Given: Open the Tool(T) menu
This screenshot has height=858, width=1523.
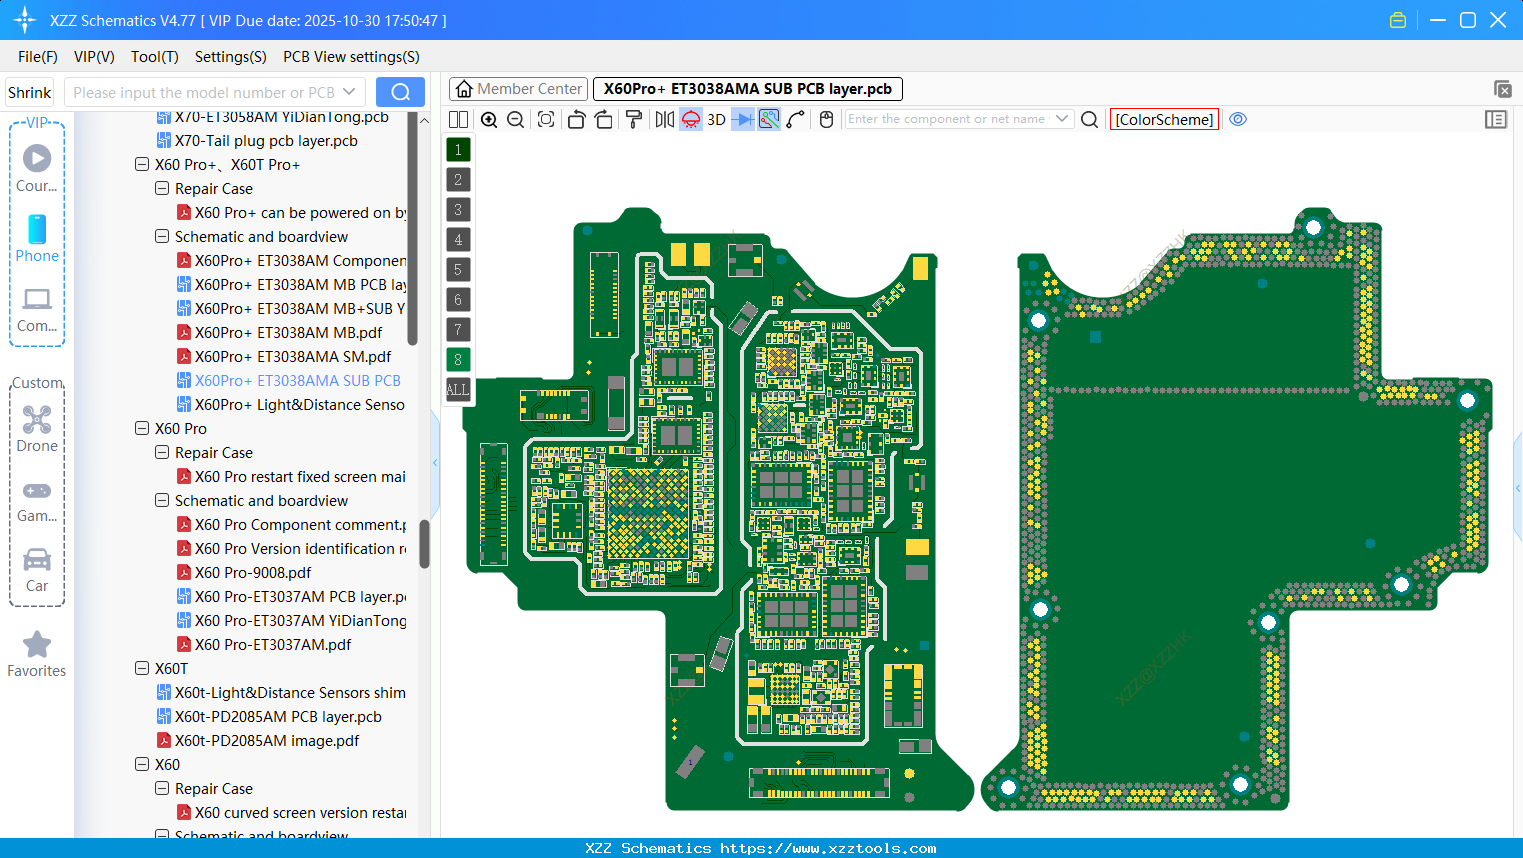Looking at the screenshot, I should [154, 57].
